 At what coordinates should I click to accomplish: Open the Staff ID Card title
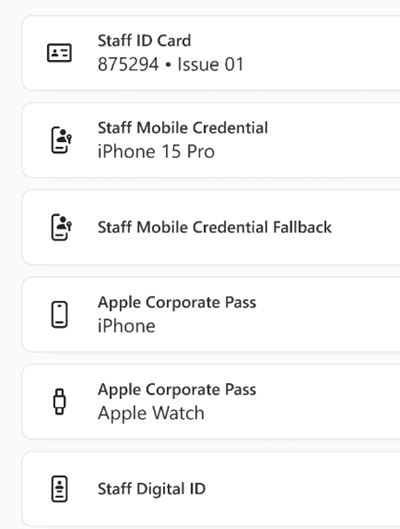pos(144,41)
